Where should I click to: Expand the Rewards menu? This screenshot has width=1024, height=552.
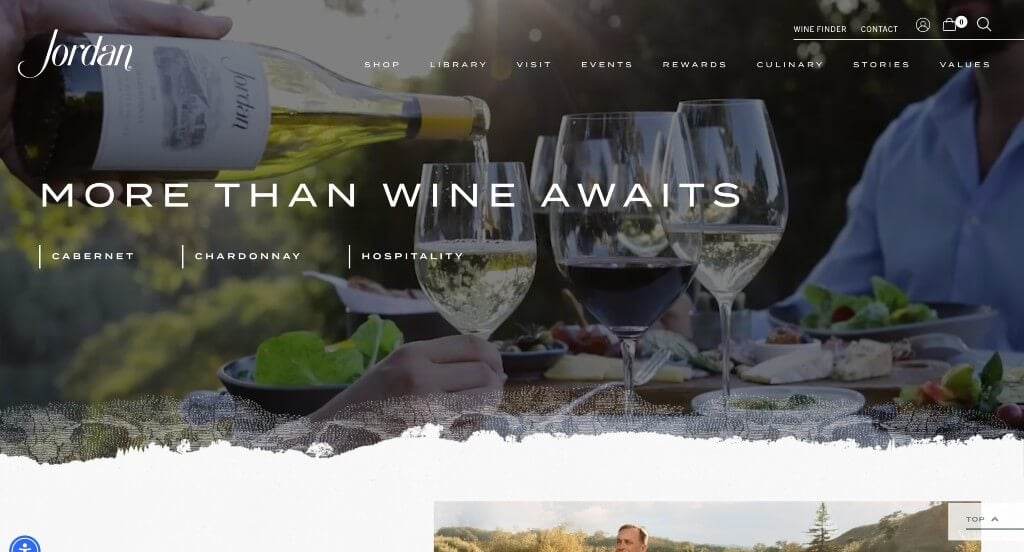coord(695,65)
